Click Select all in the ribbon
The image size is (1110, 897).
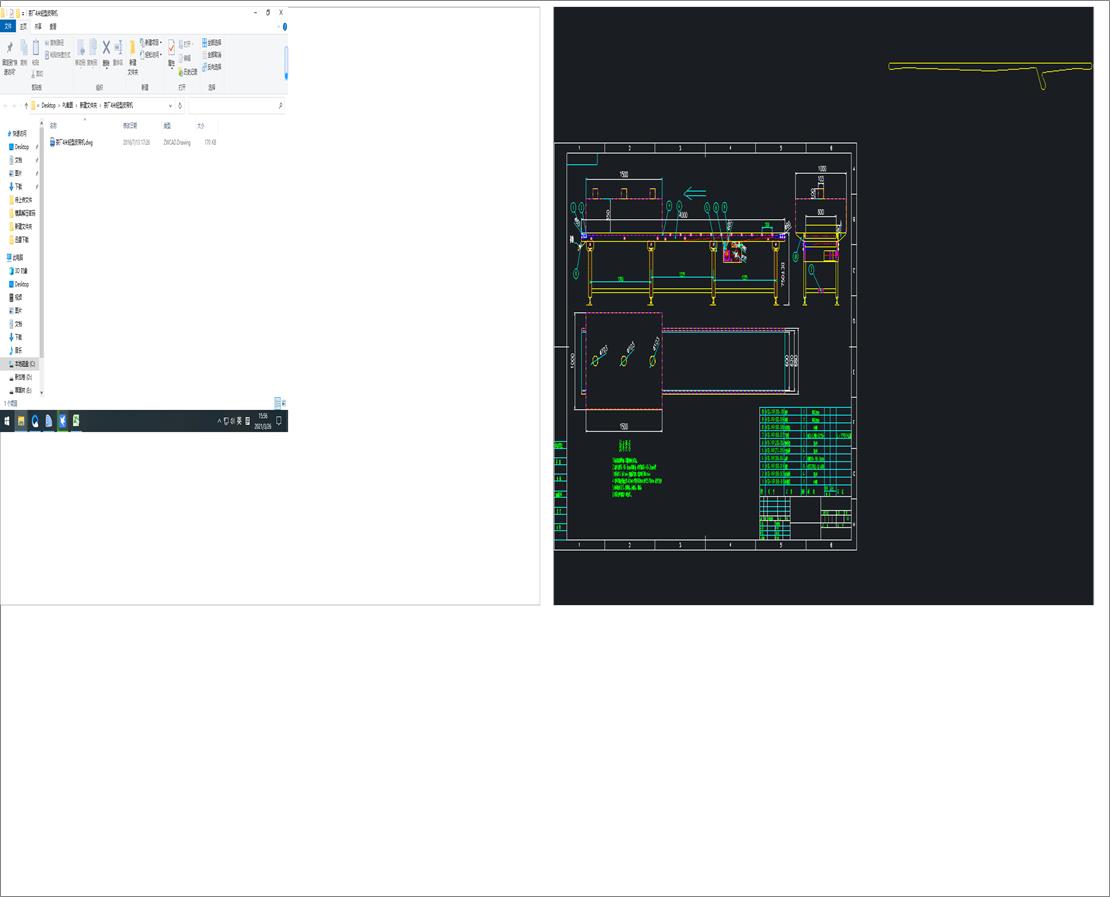(x=212, y=42)
